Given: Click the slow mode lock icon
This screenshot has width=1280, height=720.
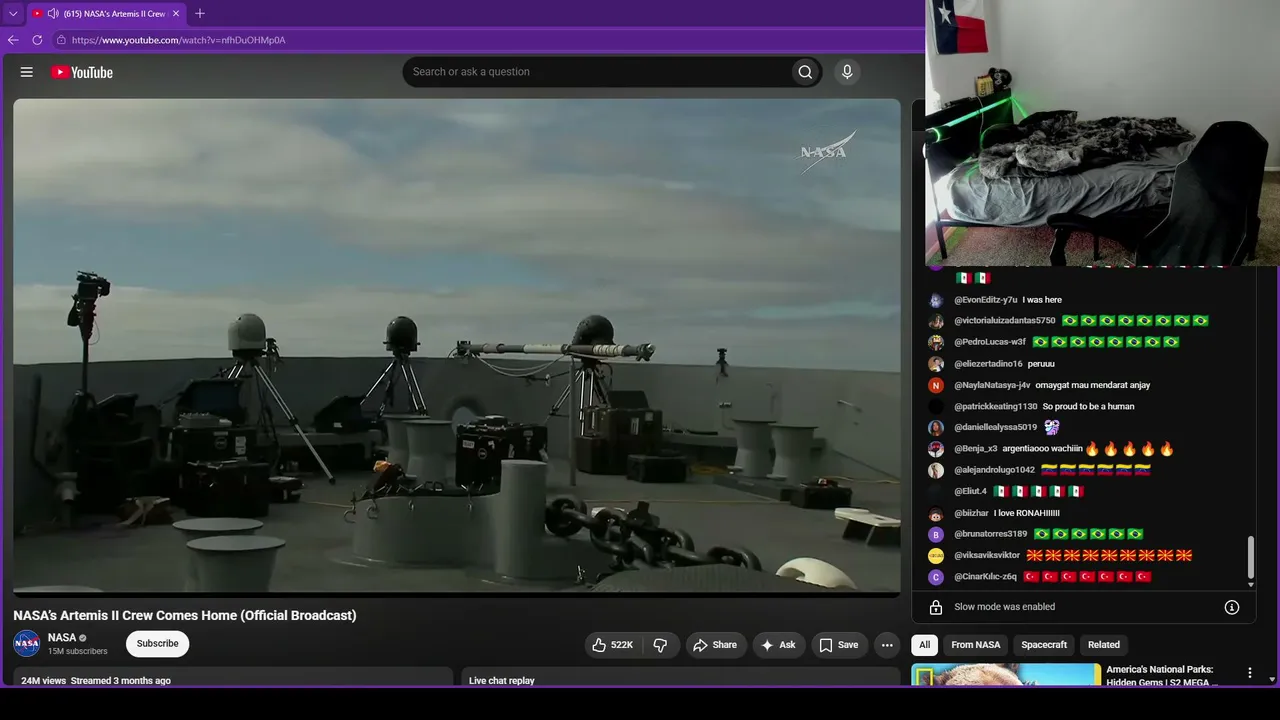Looking at the screenshot, I should [x=936, y=607].
